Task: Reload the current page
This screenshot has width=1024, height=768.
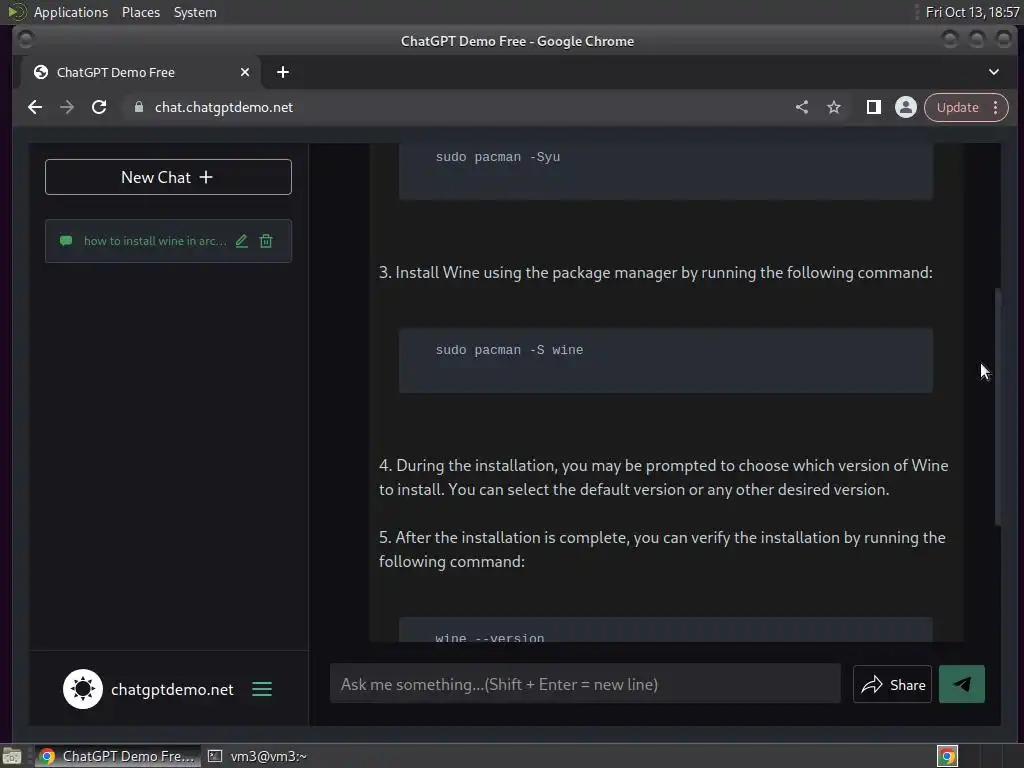Action: pyautogui.click(x=99, y=107)
